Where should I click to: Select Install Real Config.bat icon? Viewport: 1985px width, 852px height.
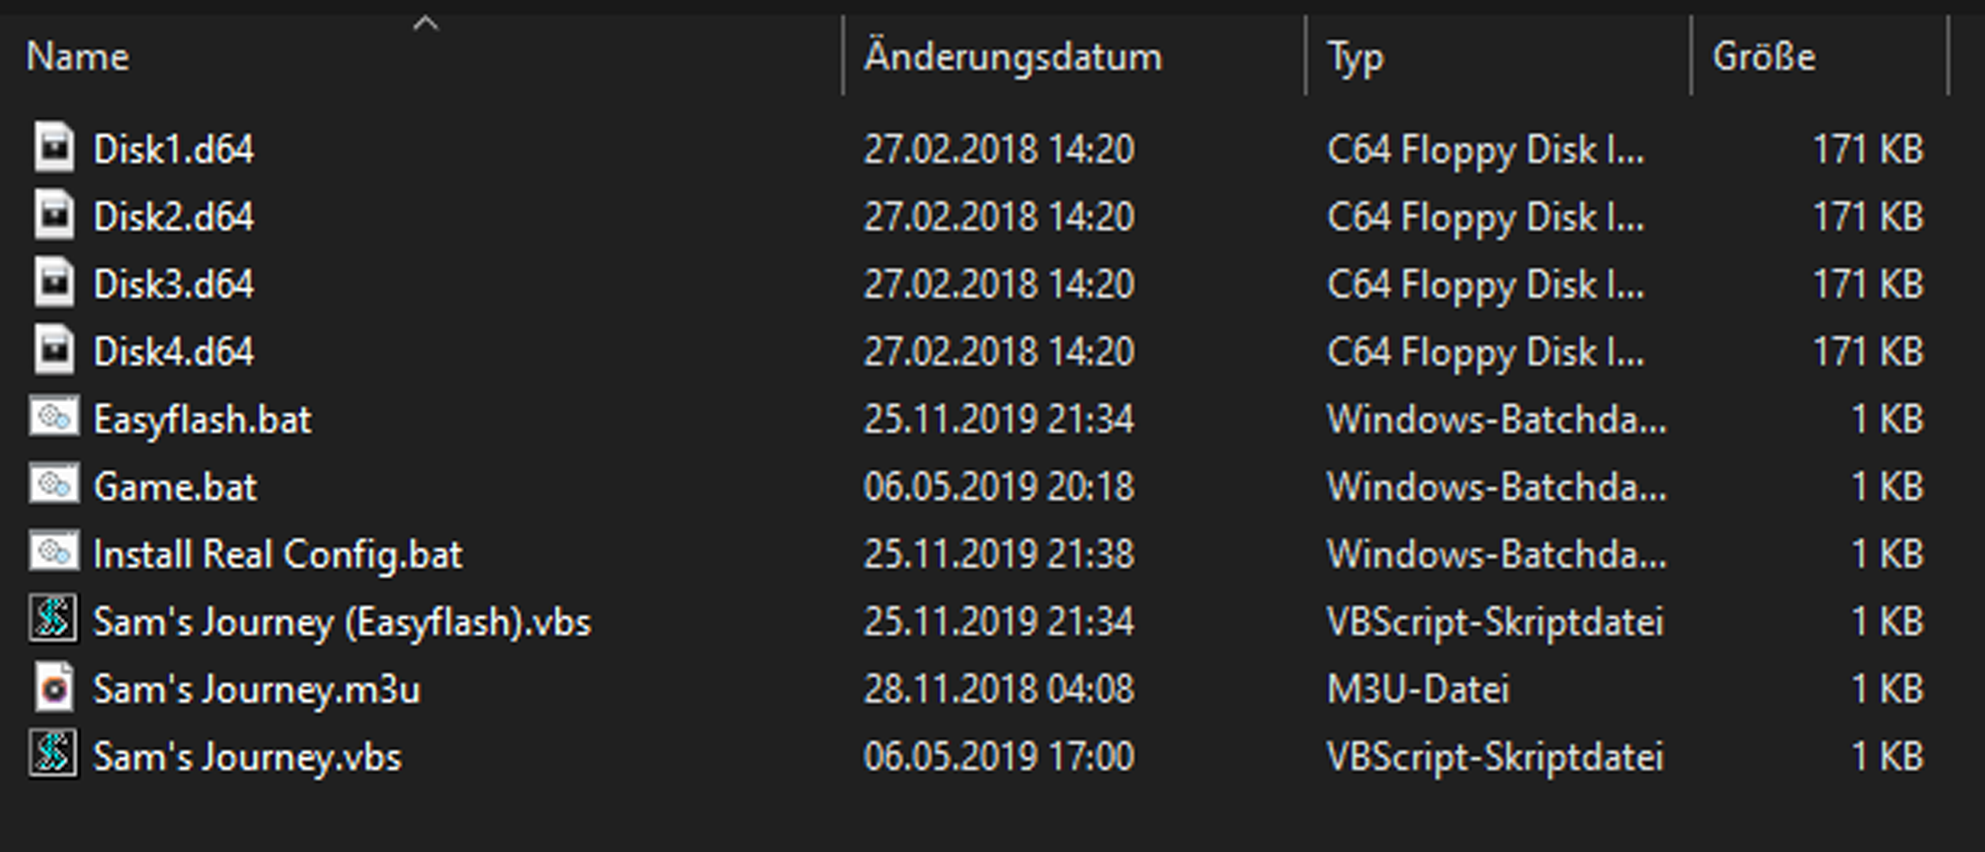54,552
